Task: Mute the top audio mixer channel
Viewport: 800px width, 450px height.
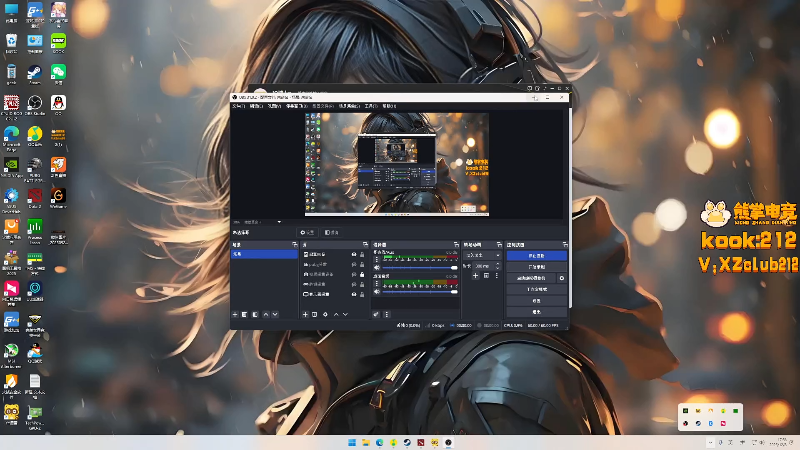Action: pyautogui.click(x=377, y=267)
